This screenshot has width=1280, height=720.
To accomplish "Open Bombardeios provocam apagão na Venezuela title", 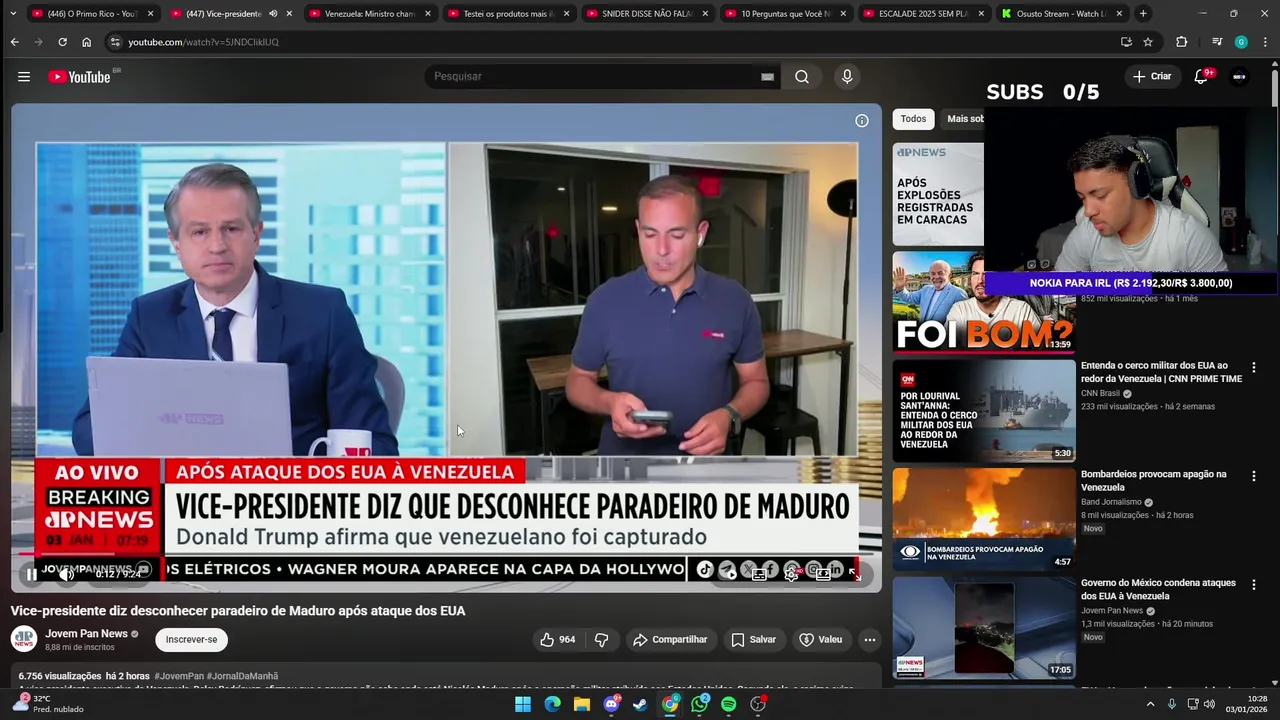I will (1153, 481).
